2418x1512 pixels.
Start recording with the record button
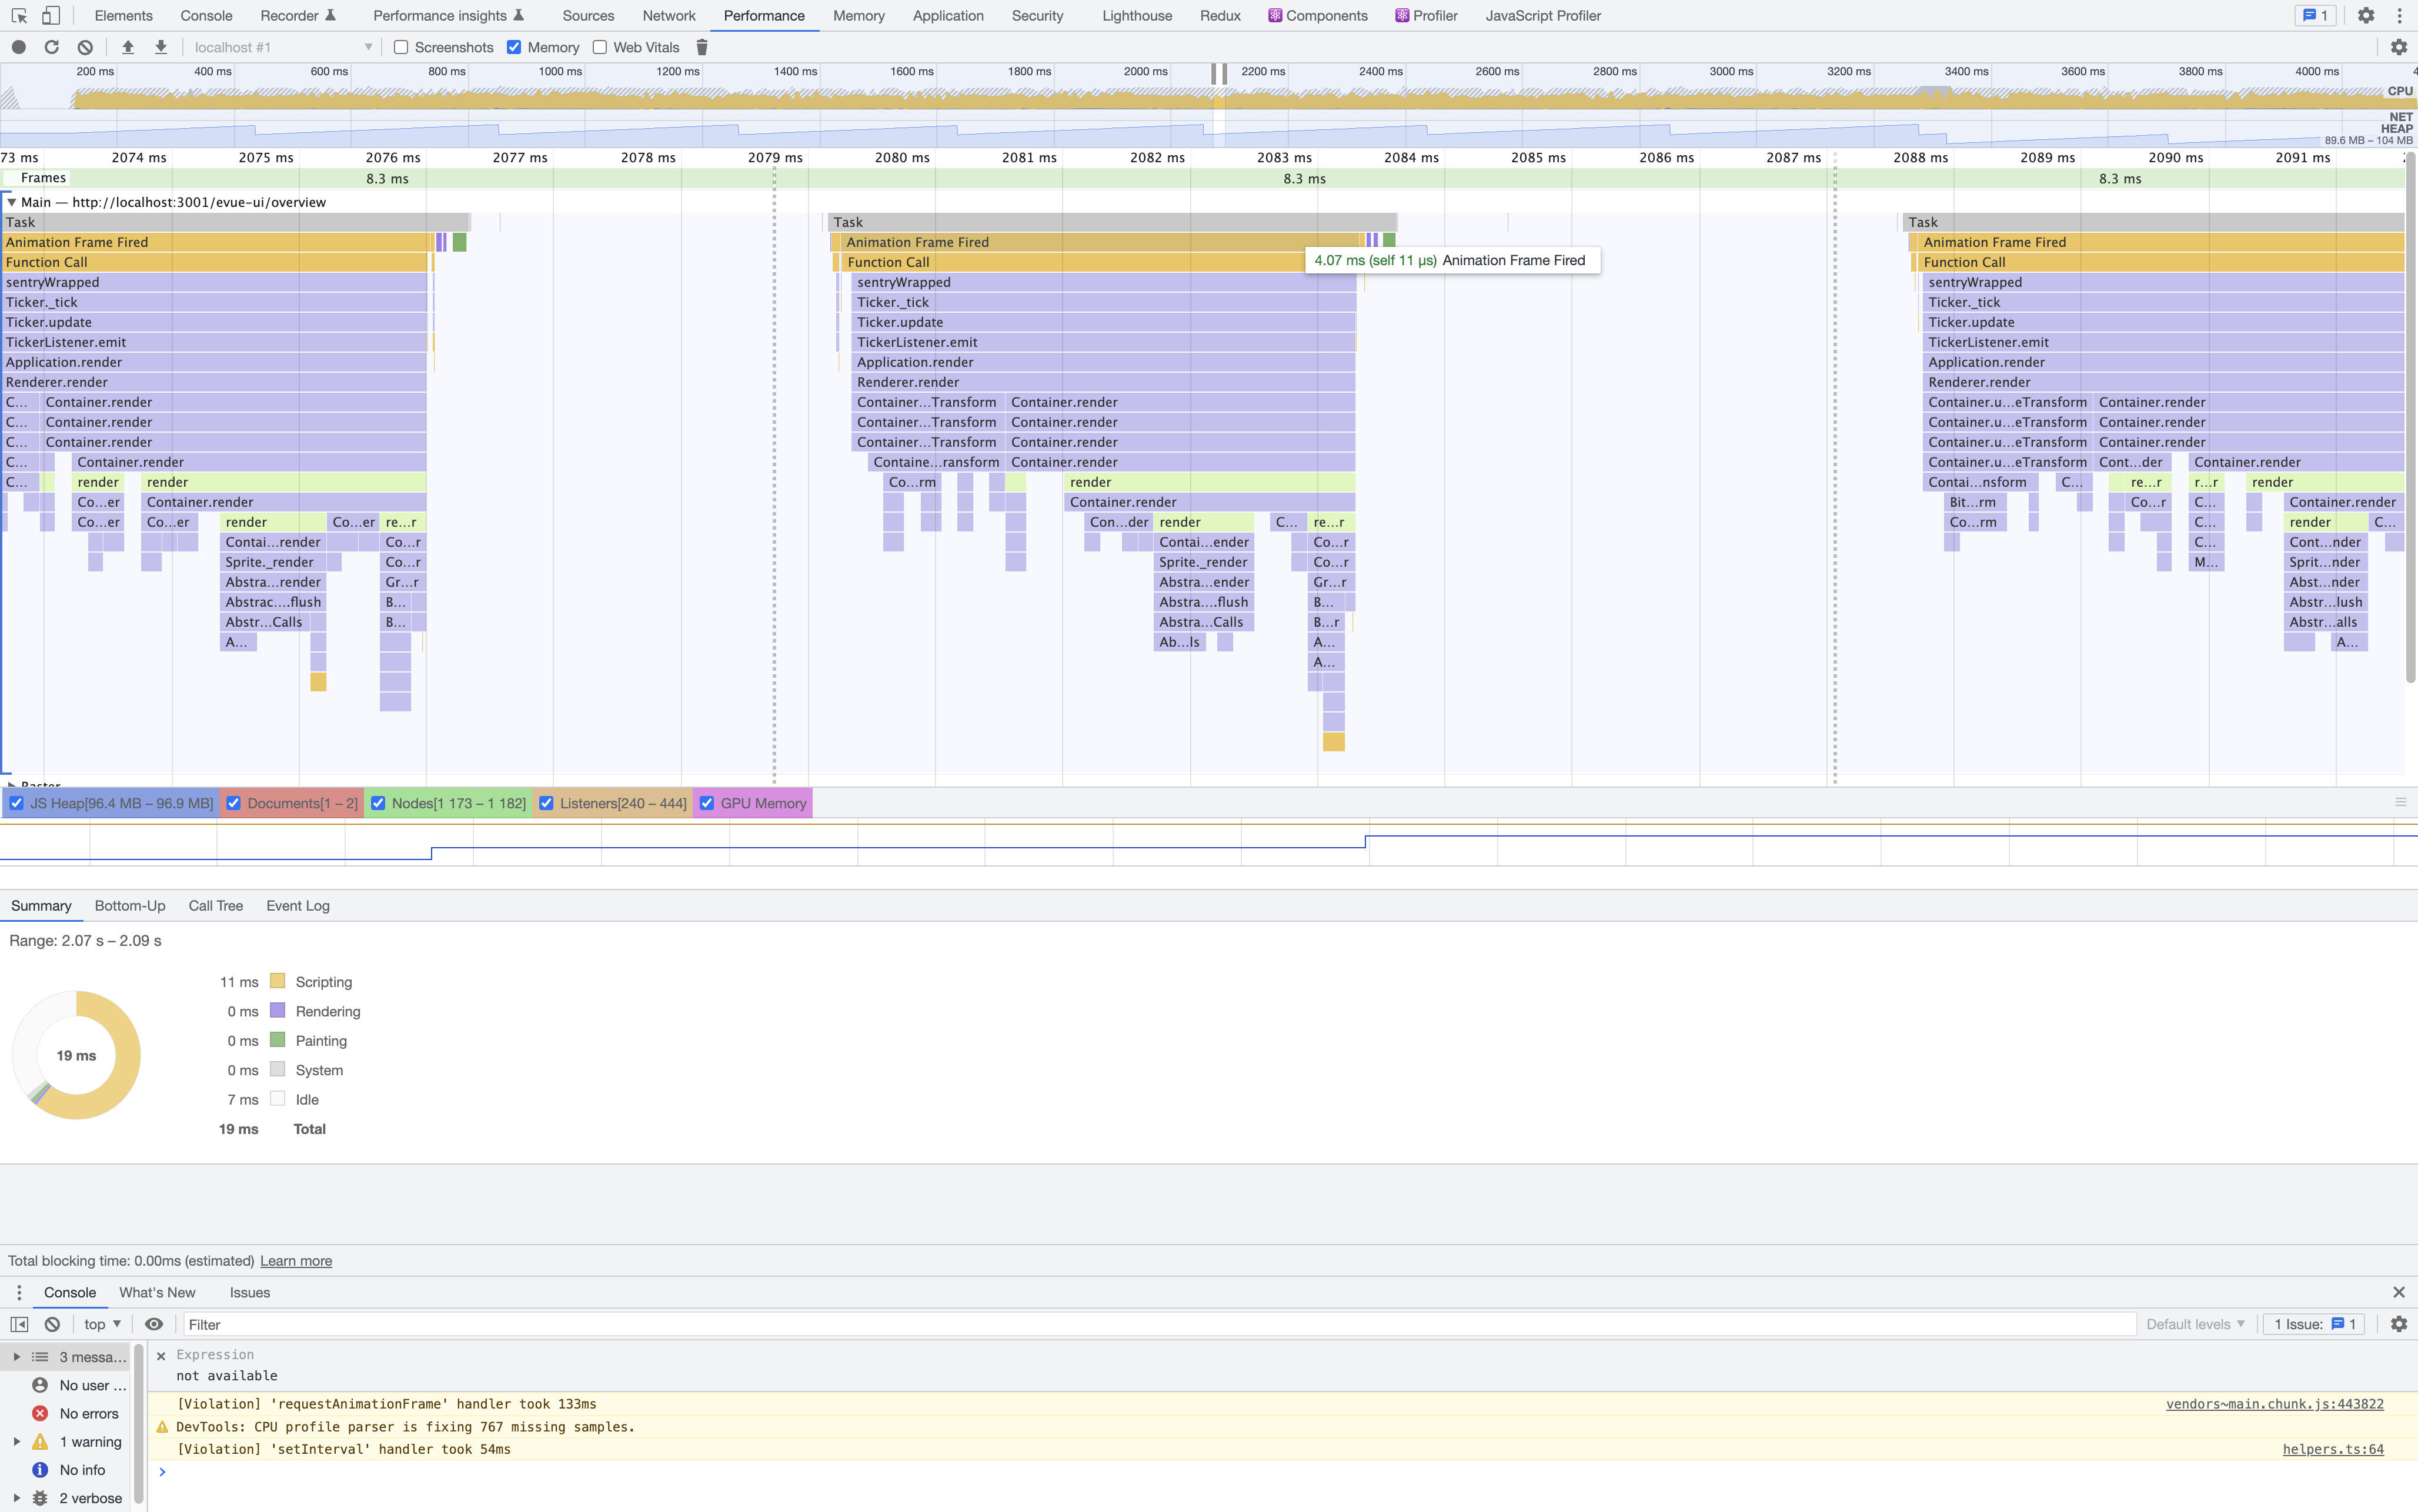(x=19, y=47)
